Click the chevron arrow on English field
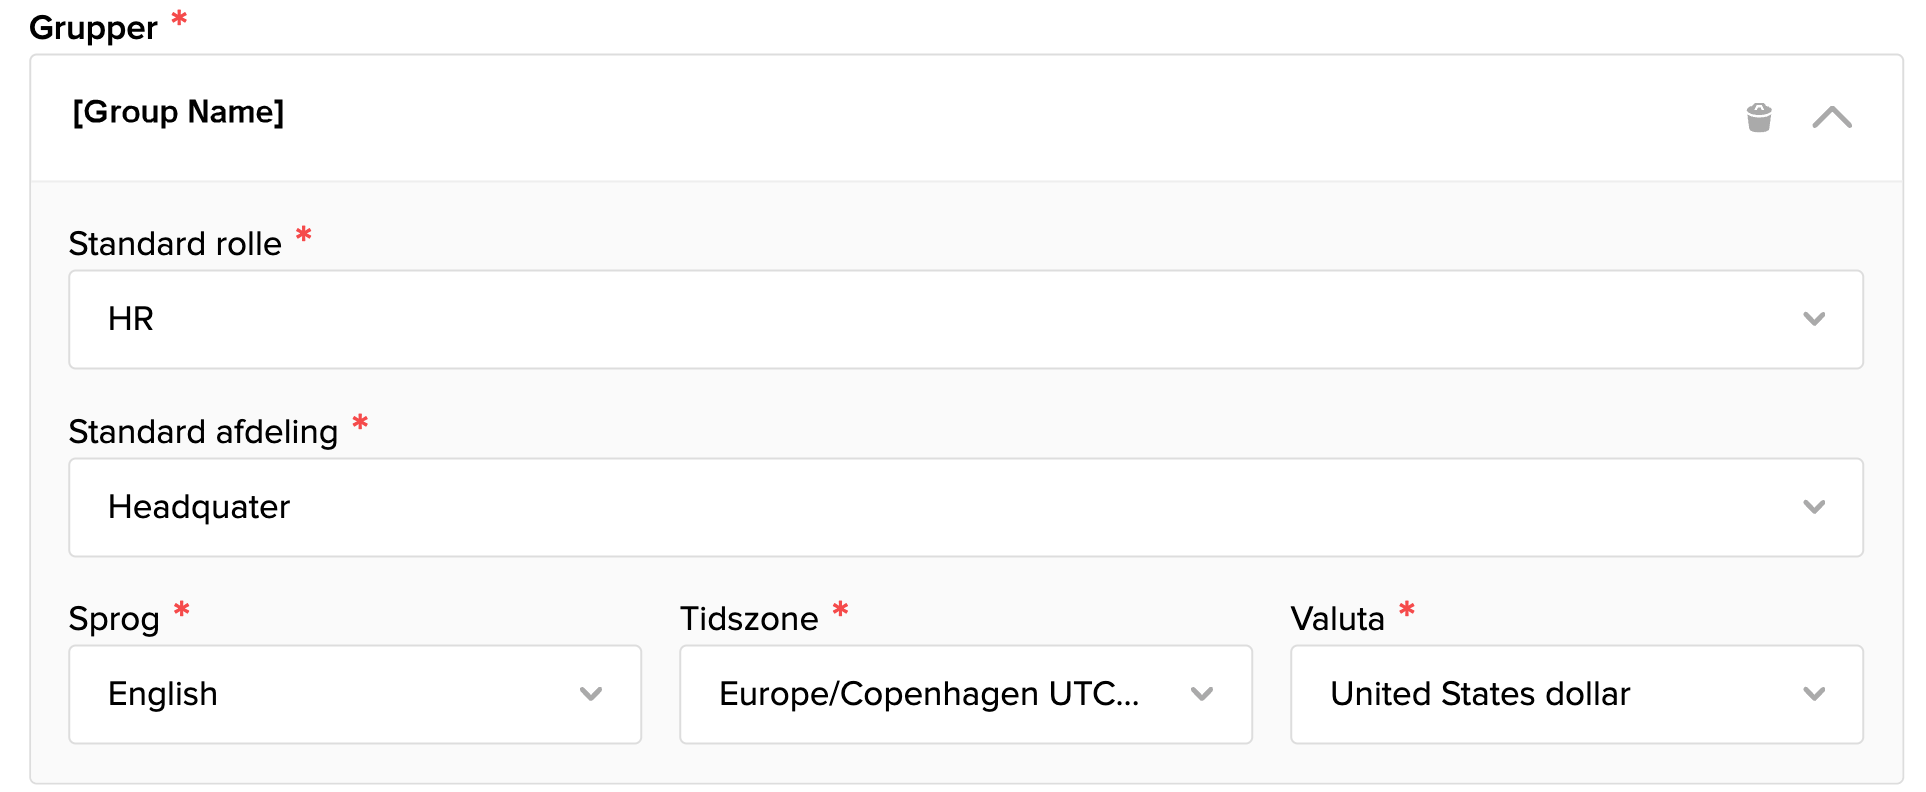 click(x=591, y=694)
